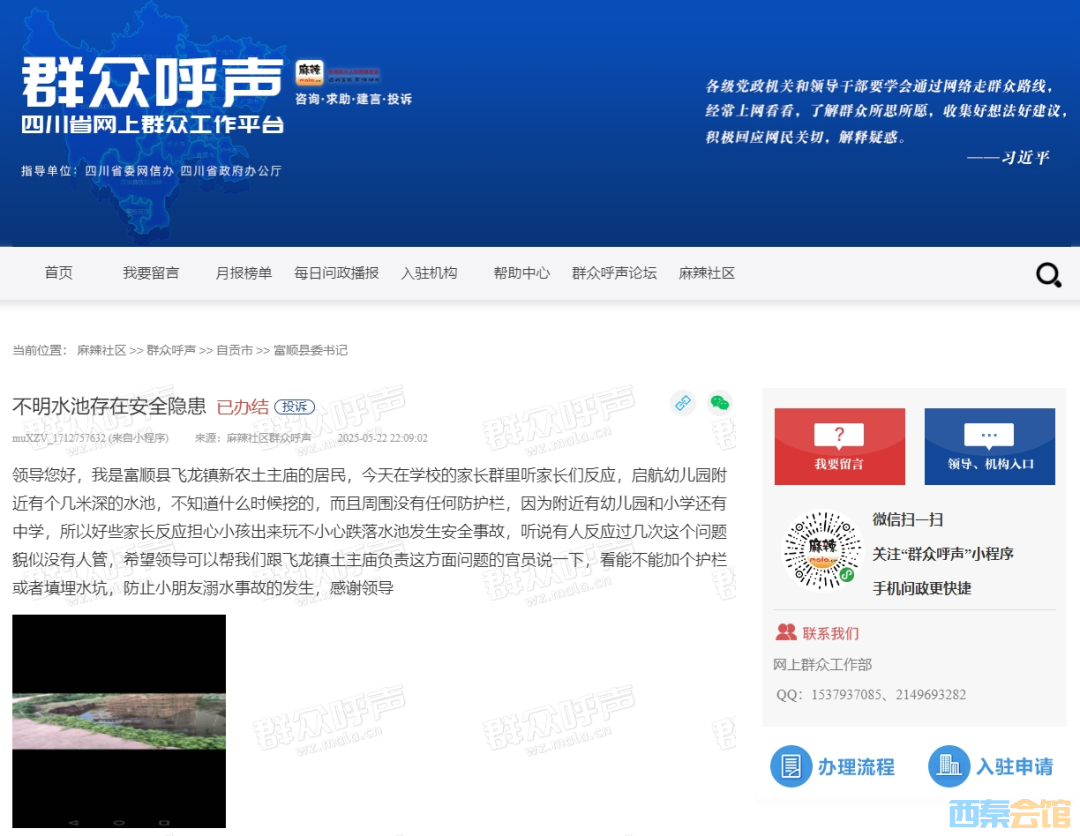
Task: Click 麻辣社区 in breadcrumb
Action: point(102,351)
